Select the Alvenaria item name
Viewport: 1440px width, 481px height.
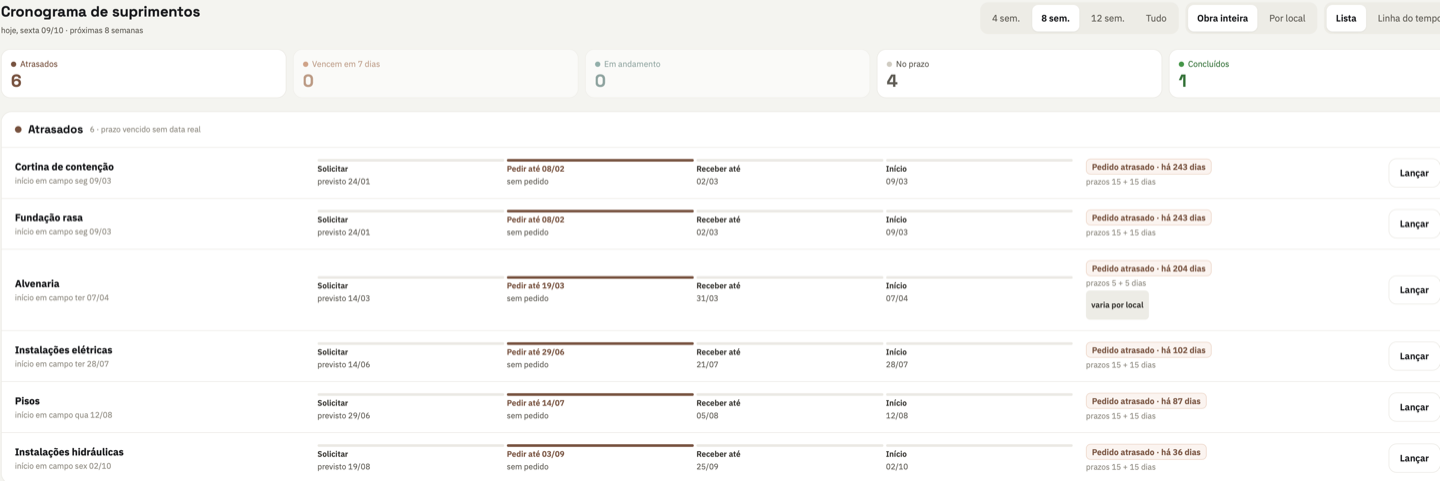point(37,284)
